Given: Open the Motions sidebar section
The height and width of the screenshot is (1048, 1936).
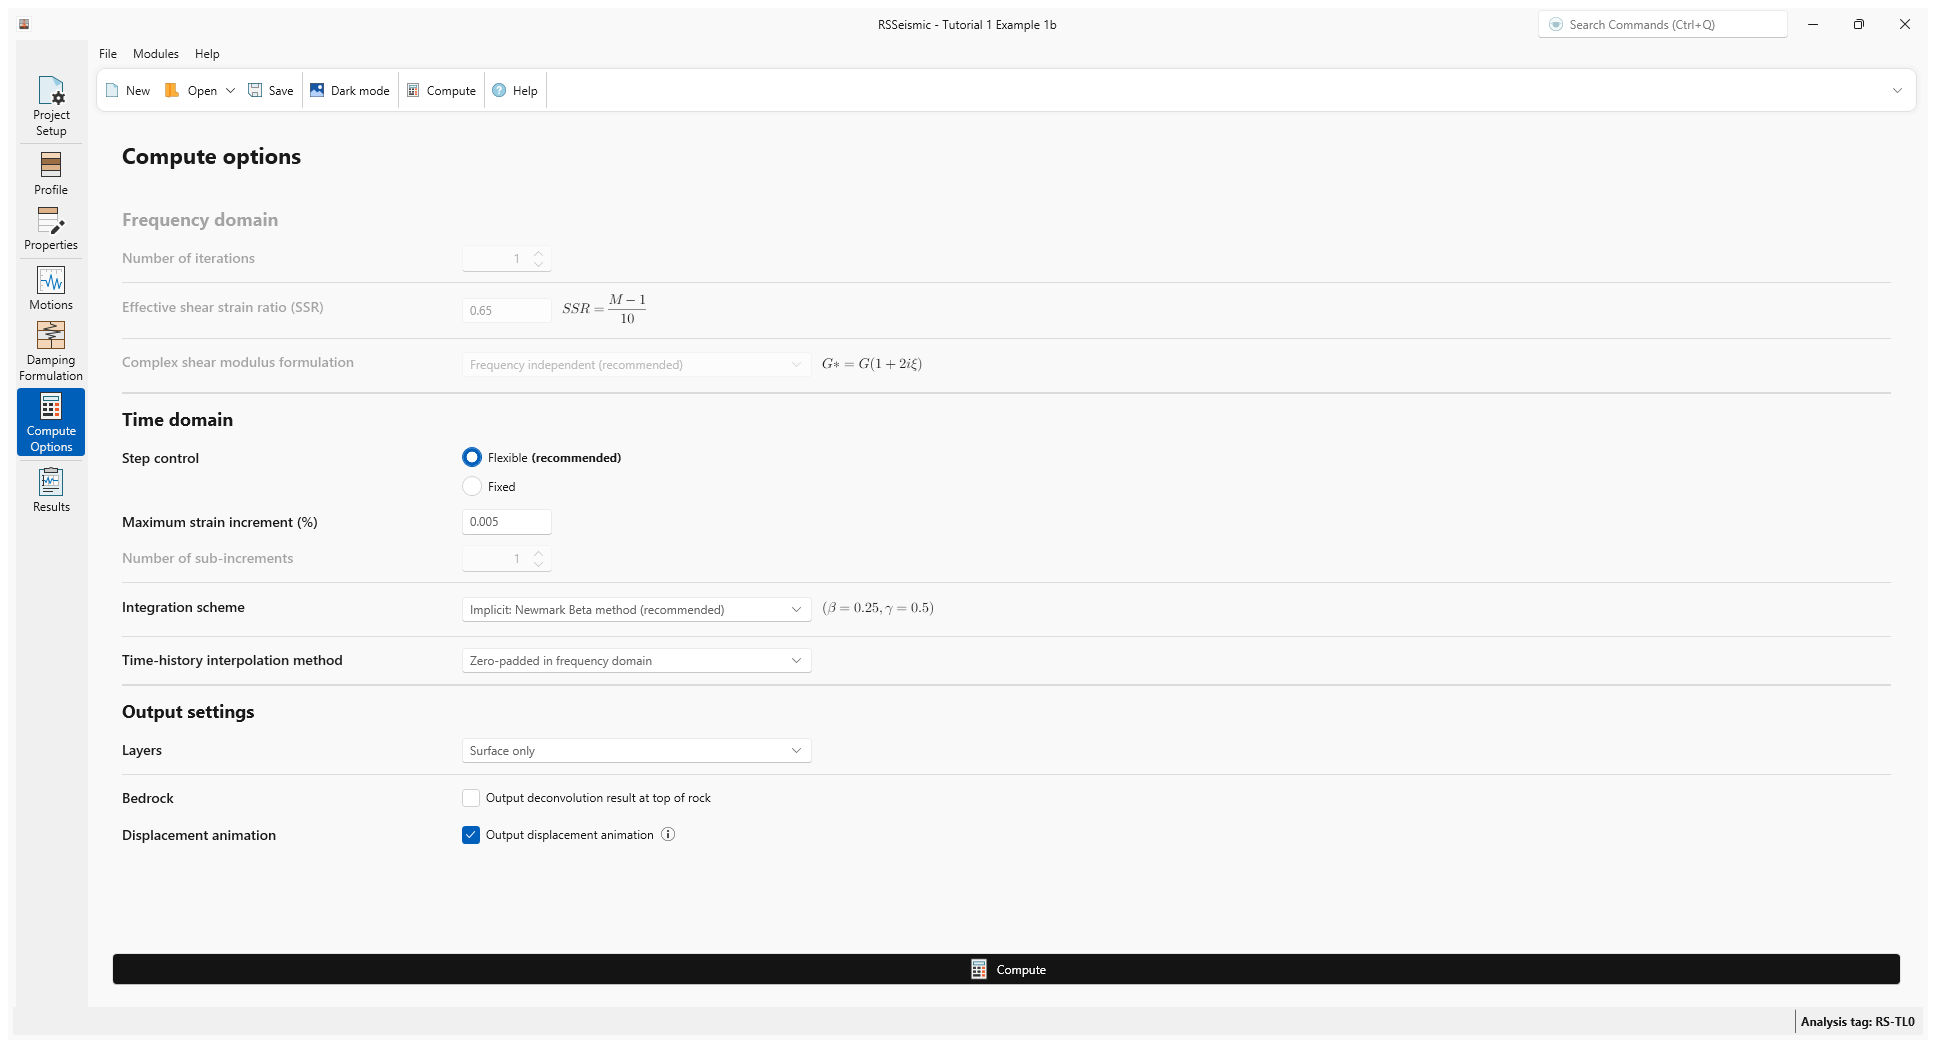Looking at the screenshot, I should coord(51,288).
